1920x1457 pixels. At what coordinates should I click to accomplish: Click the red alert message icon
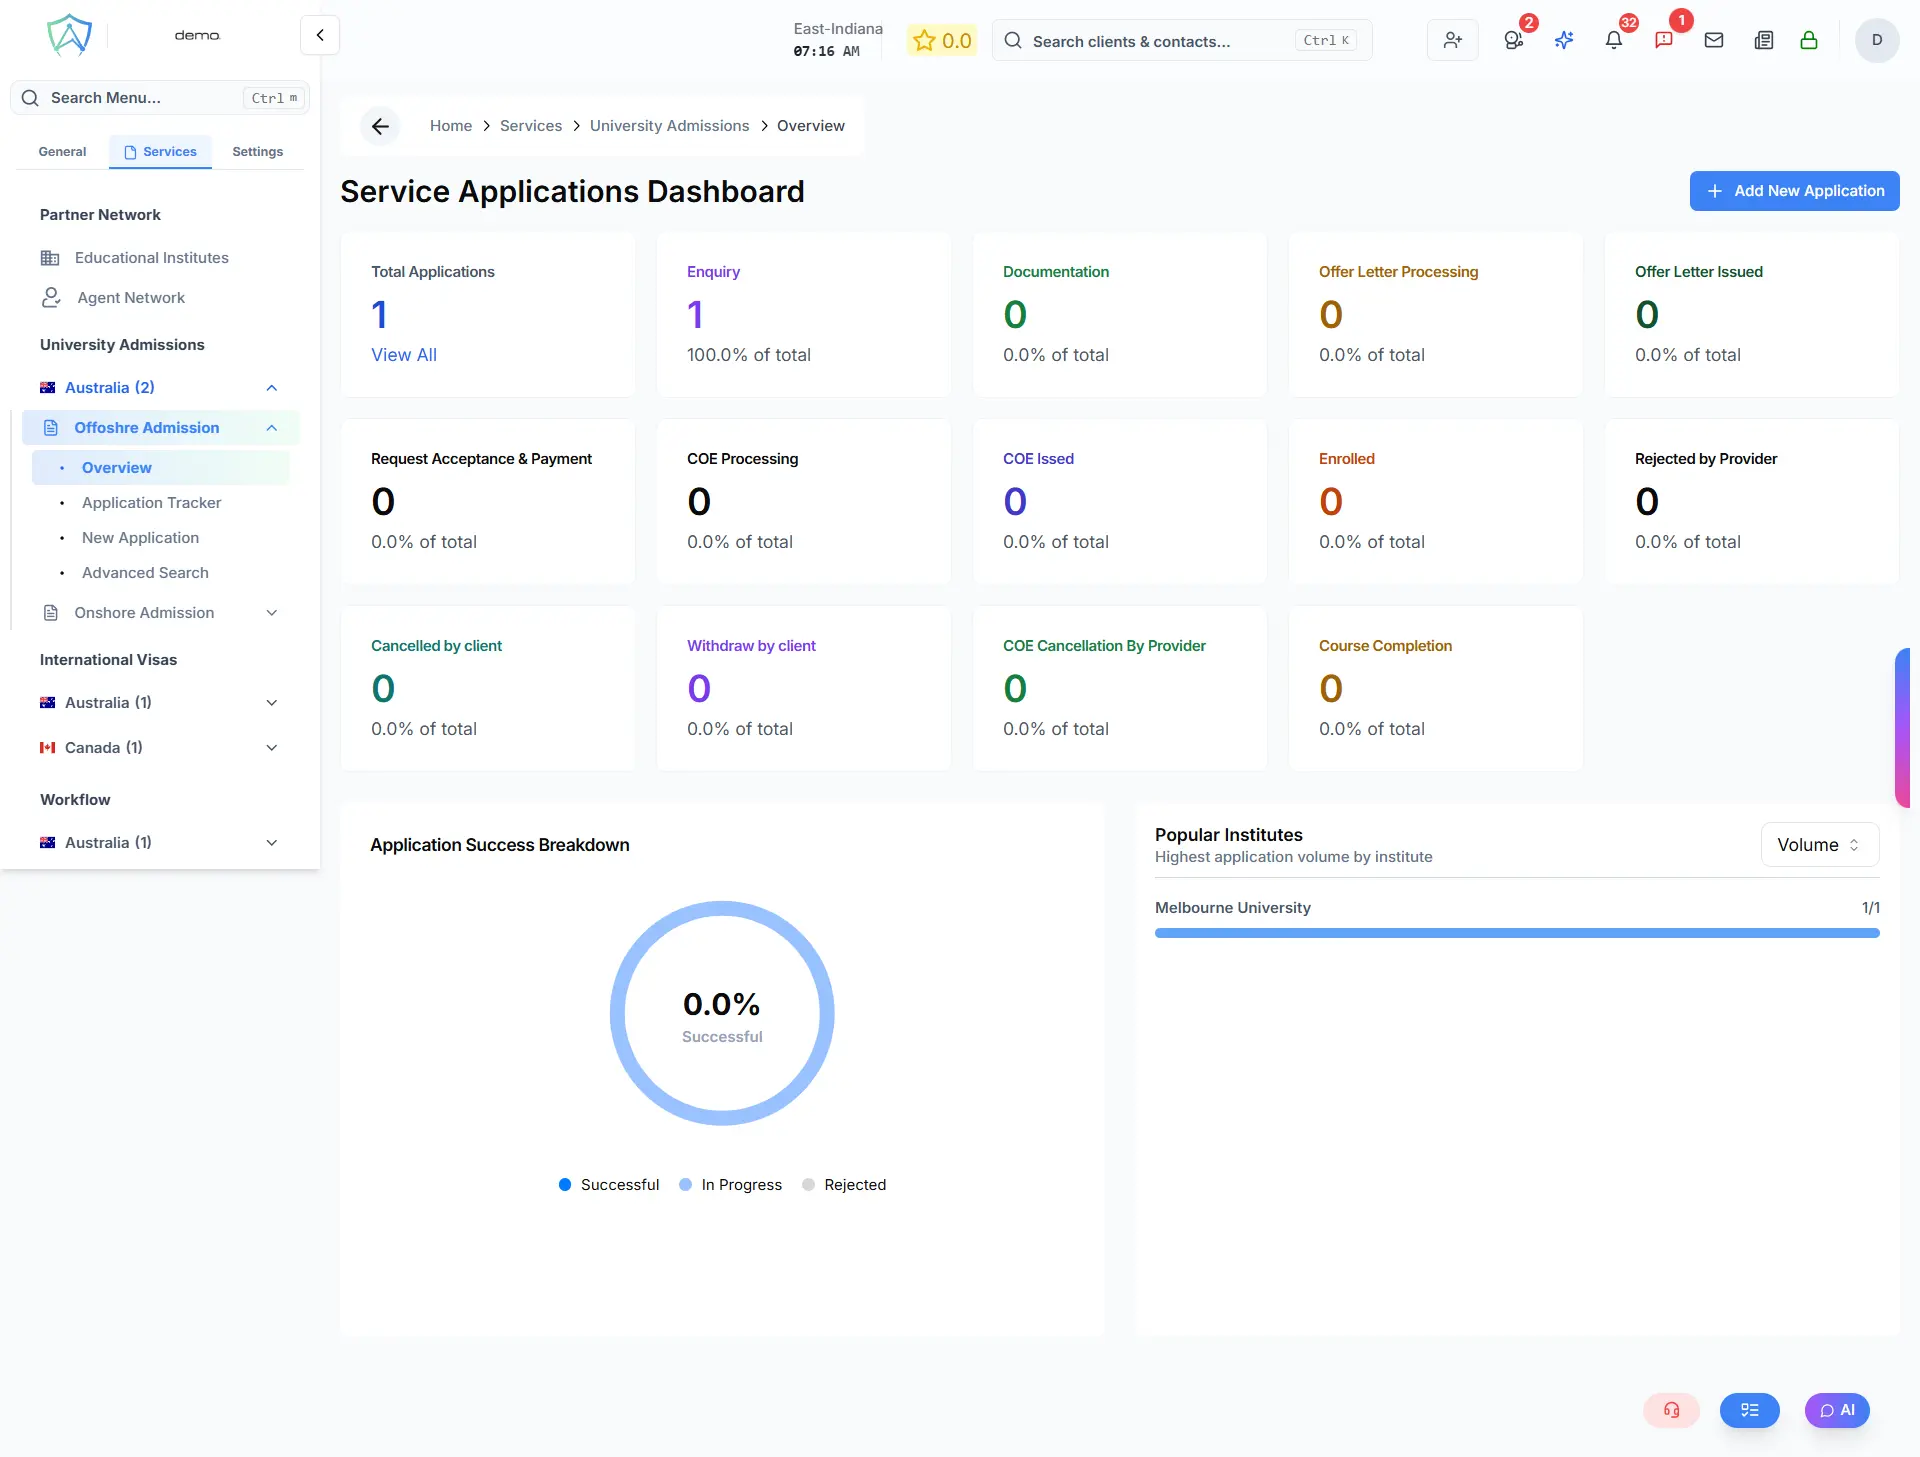pos(1663,40)
